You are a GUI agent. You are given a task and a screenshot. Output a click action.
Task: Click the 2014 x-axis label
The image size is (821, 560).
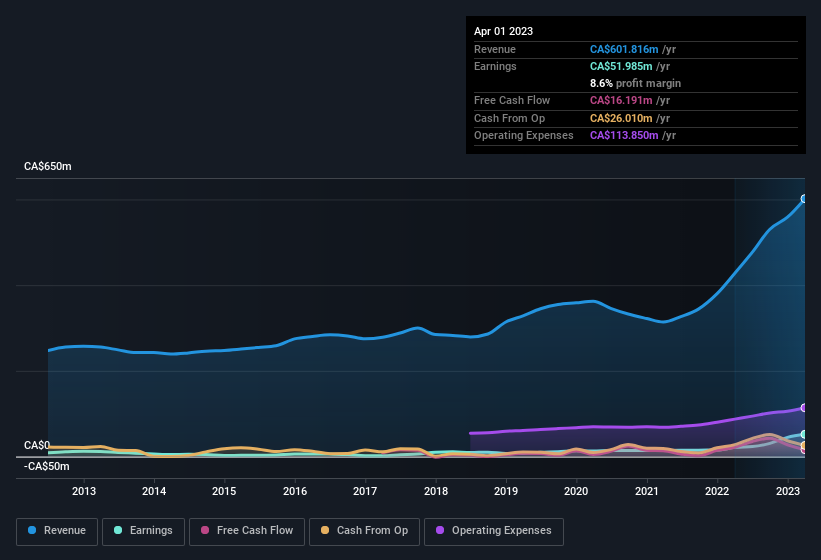[x=154, y=491]
